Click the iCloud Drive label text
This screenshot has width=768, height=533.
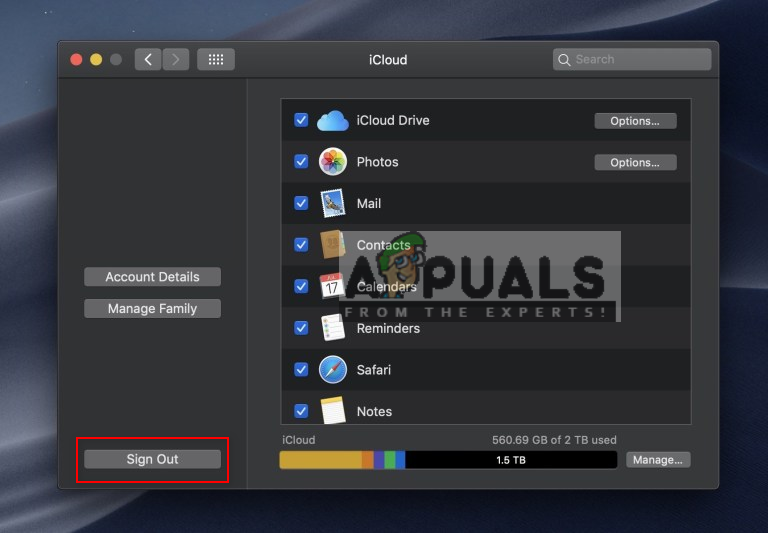(393, 121)
